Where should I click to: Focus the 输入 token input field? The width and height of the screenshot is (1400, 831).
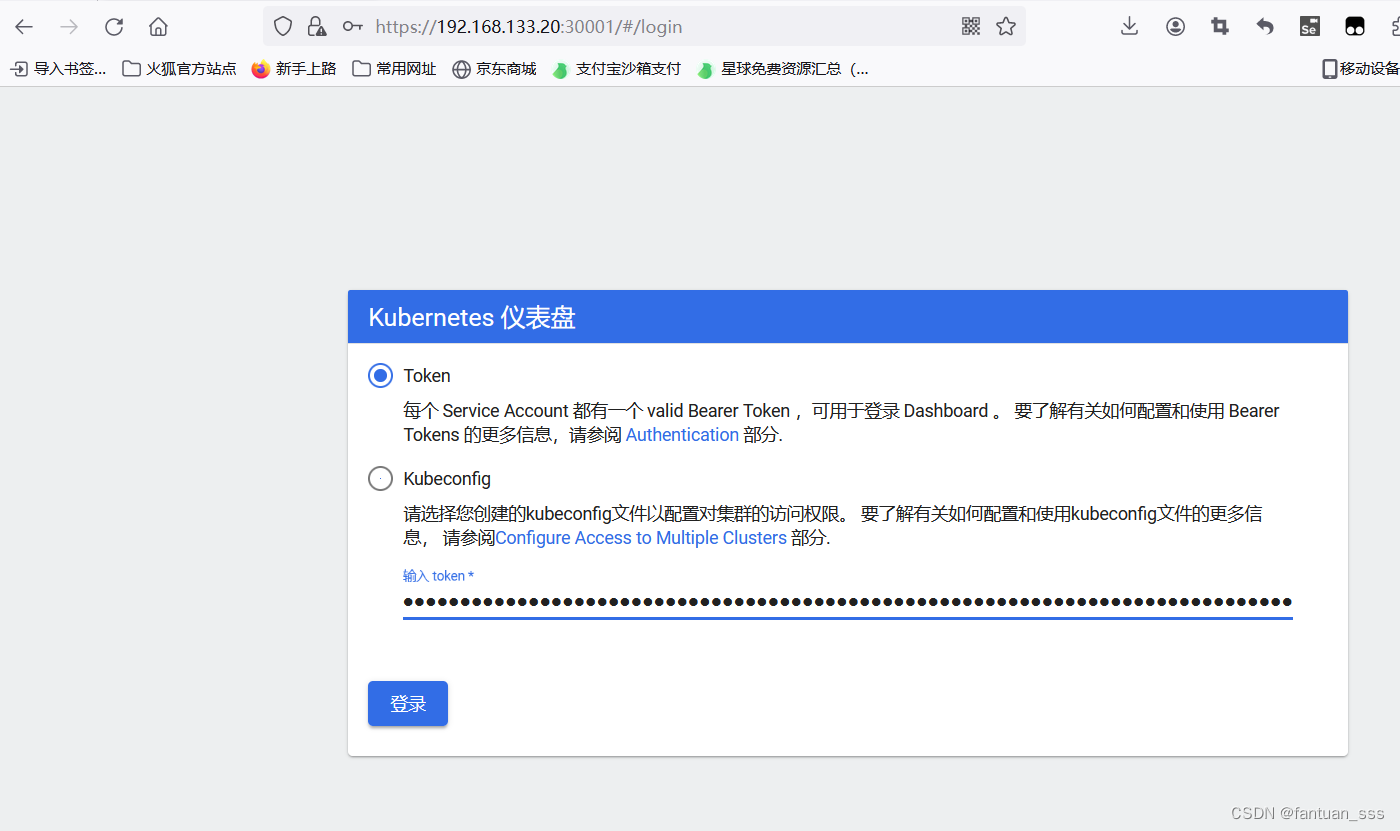[848, 602]
